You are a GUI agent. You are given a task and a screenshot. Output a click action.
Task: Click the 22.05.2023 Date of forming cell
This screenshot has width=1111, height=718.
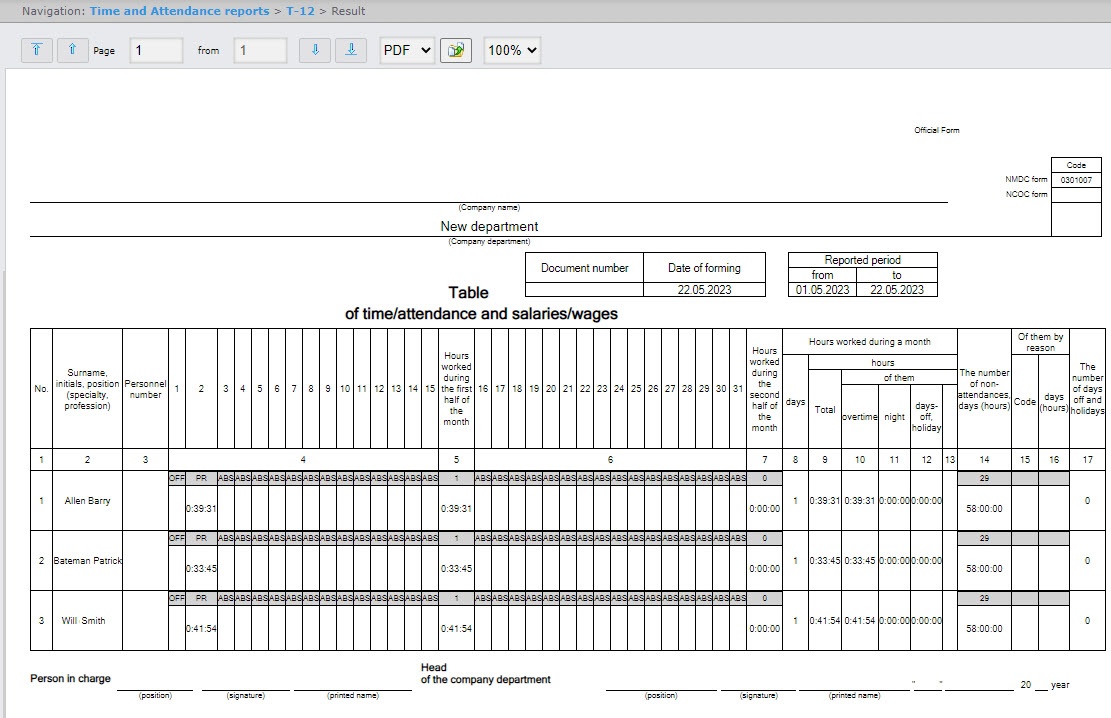[704, 290]
